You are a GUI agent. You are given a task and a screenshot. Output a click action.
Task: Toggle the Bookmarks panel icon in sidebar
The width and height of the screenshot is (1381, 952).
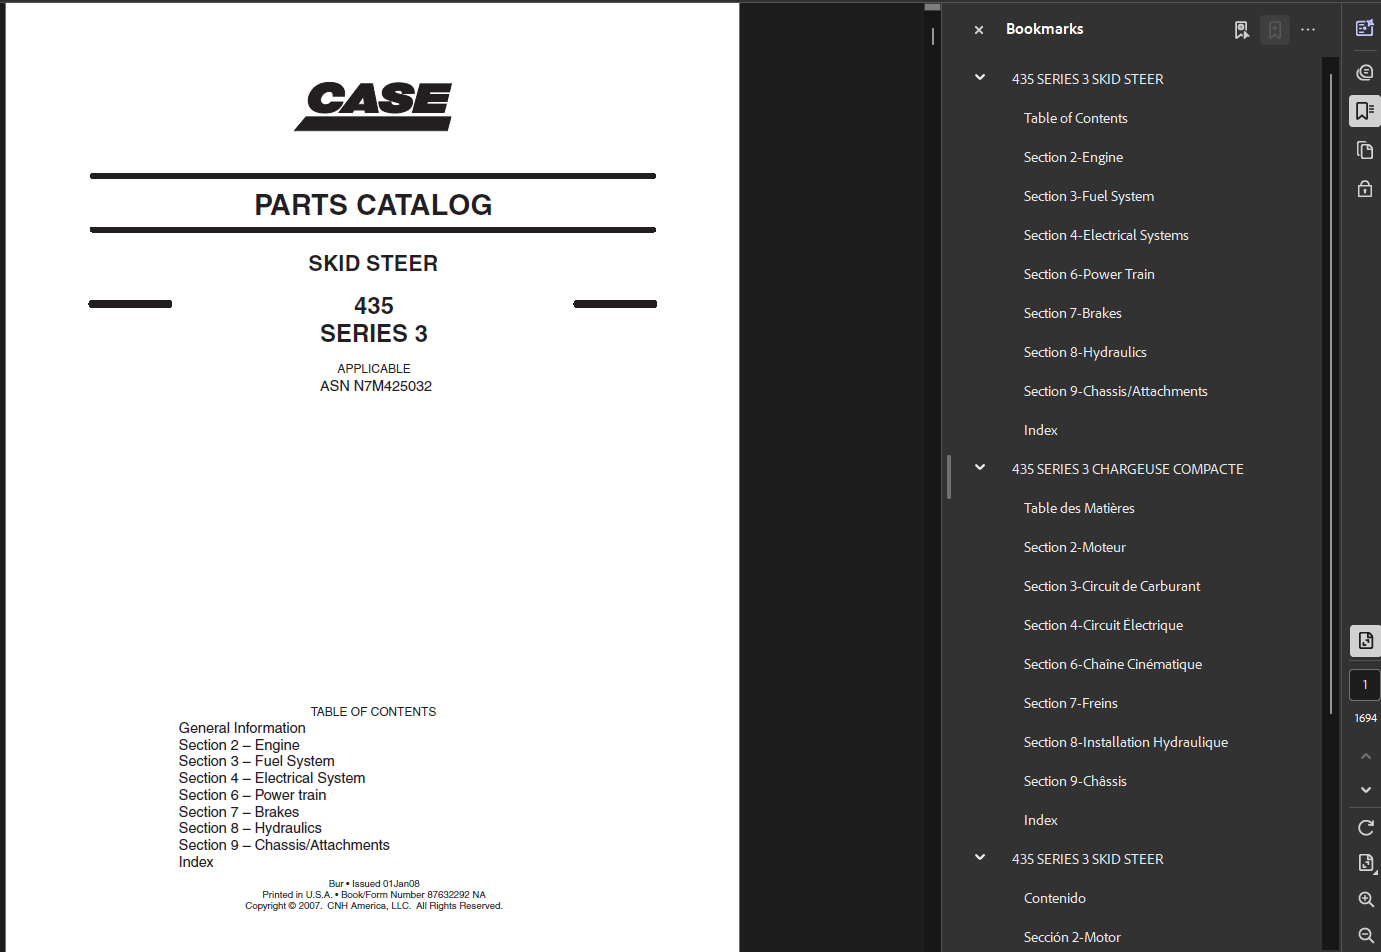point(1364,110)
